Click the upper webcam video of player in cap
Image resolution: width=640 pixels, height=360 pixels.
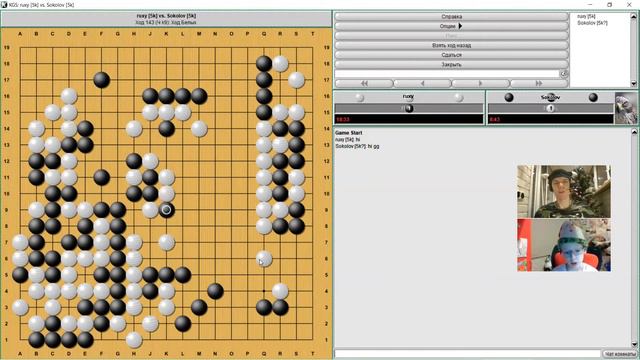point(564,191)
